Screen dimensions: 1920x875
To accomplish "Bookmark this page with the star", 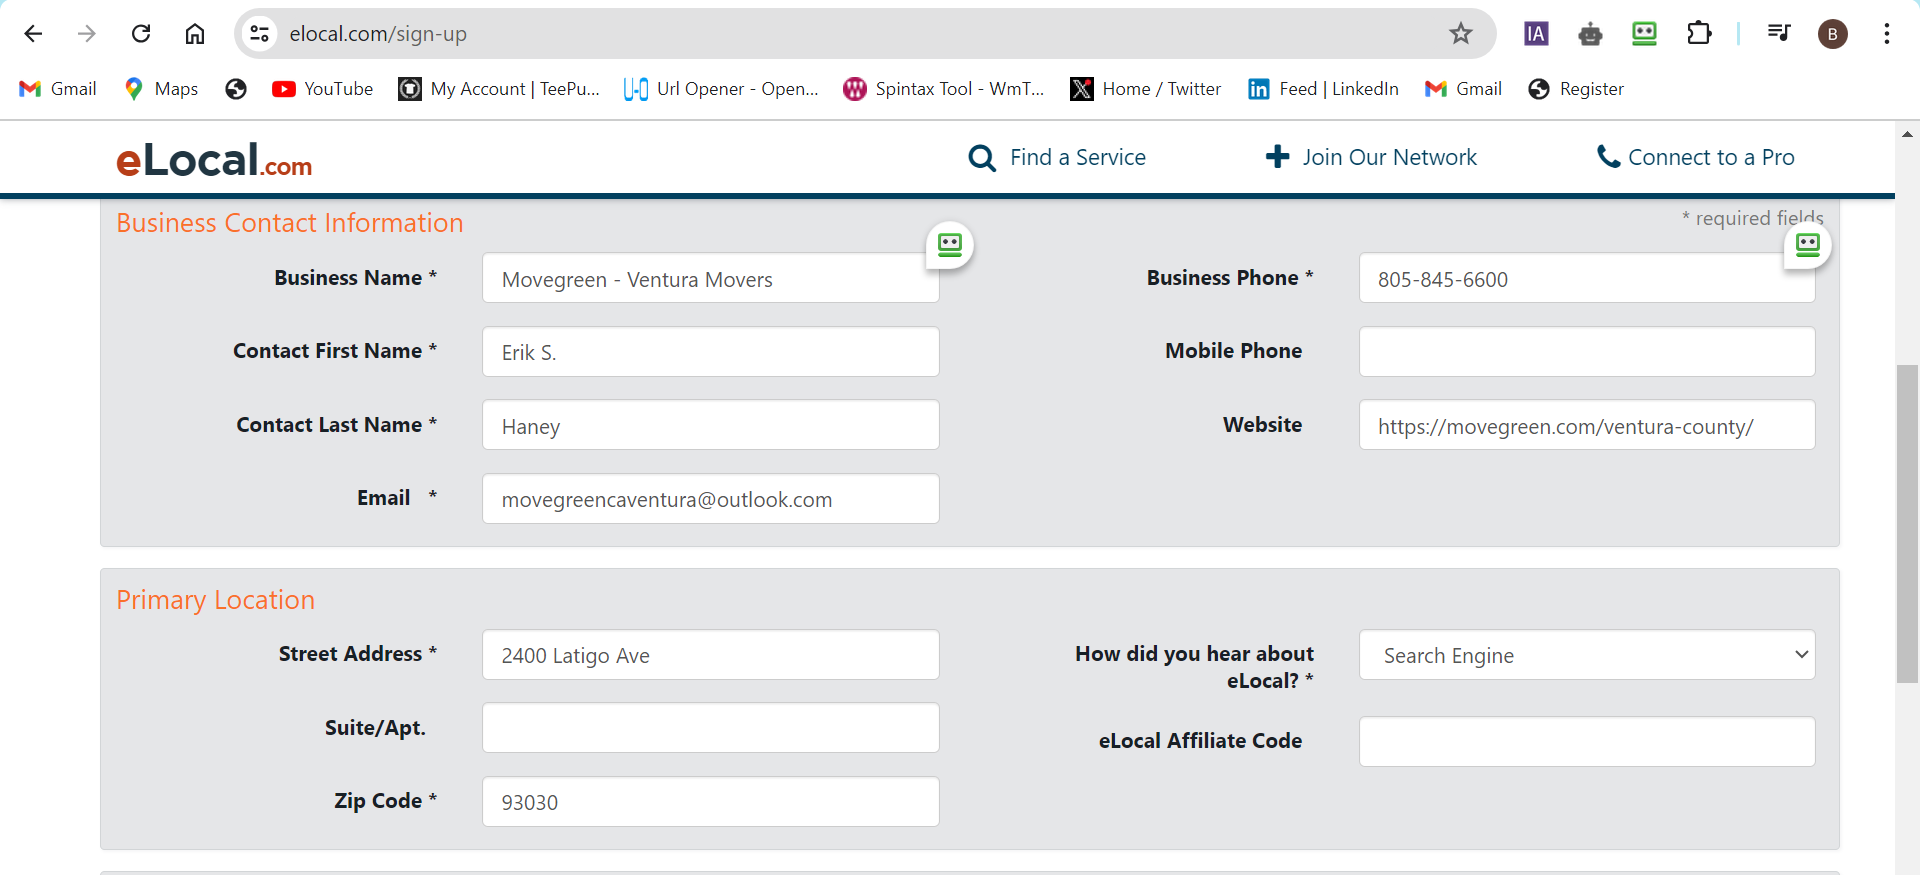I will click(x=1461, y=34).
